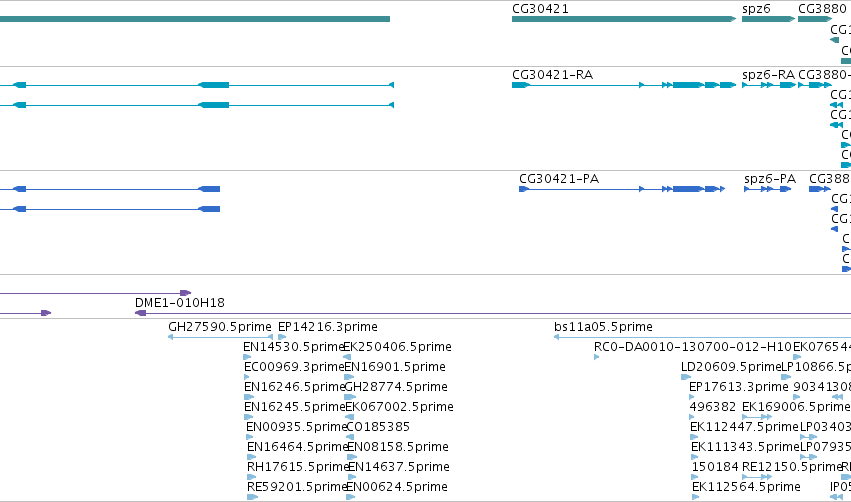Click the EN16464.5prime EST label
The image size is (851, 502).
297,447
